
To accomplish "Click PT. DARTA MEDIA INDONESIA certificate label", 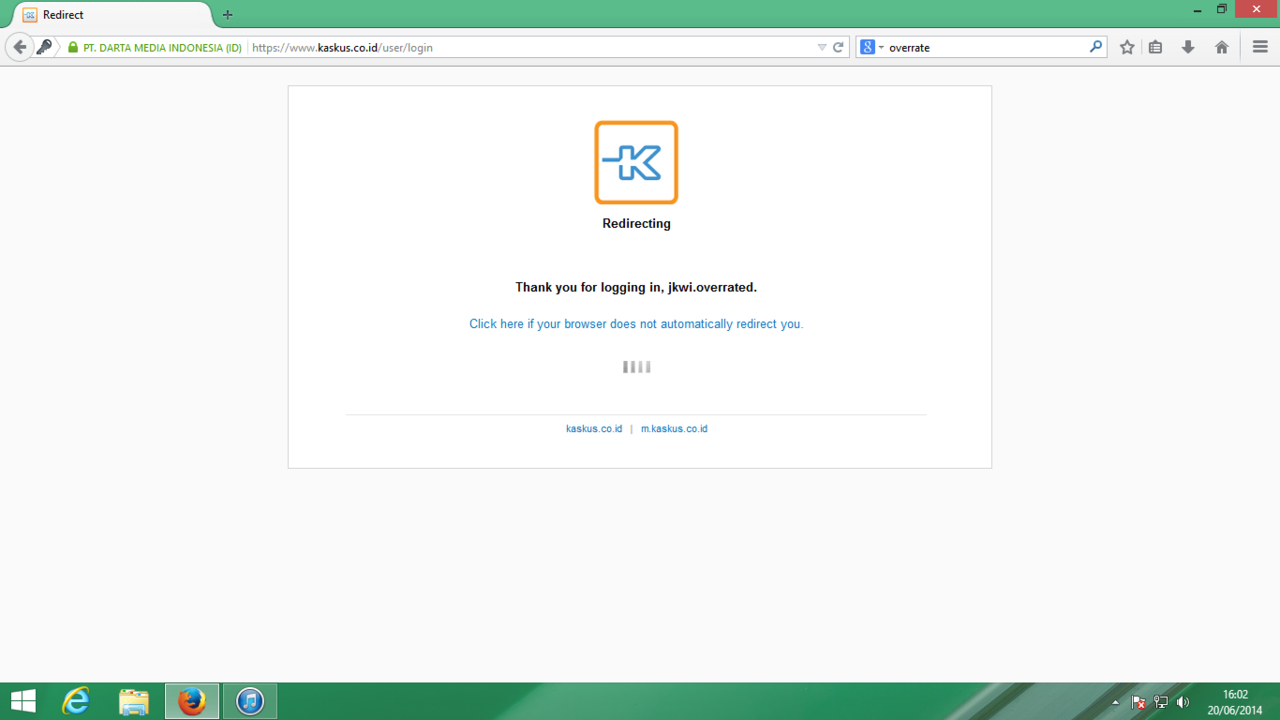I will (162, 47).
